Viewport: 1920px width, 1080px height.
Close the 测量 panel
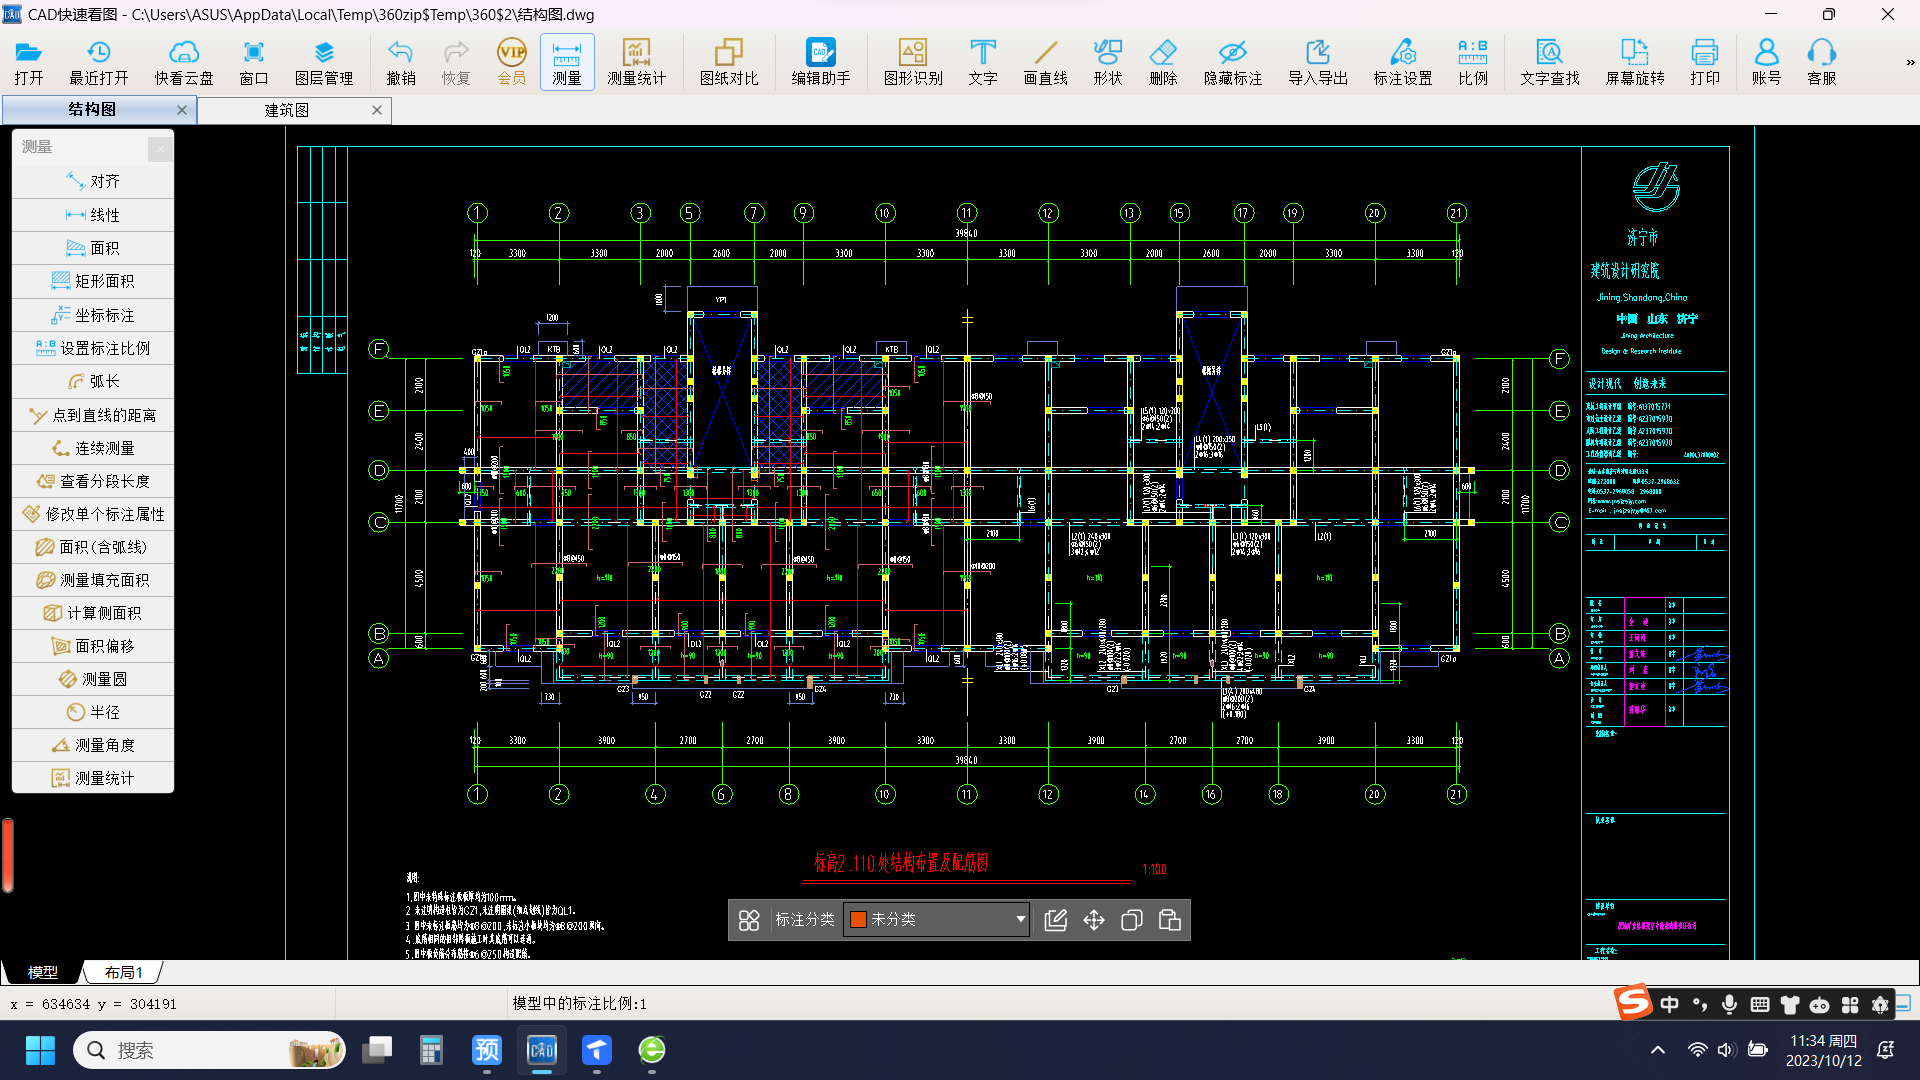point(160,149)
